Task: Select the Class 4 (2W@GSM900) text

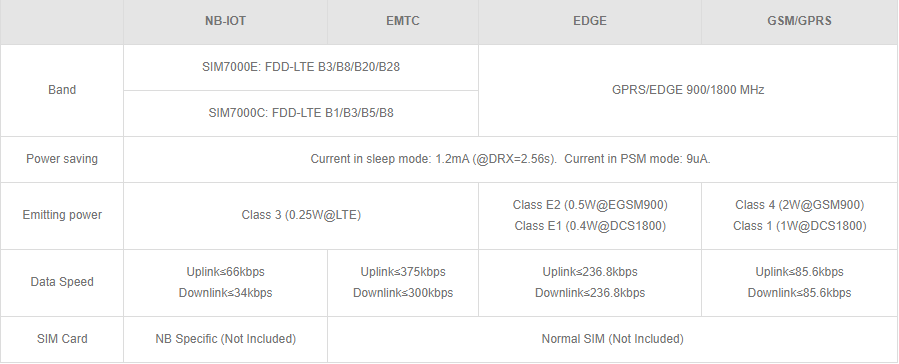Action: (799, 205)
